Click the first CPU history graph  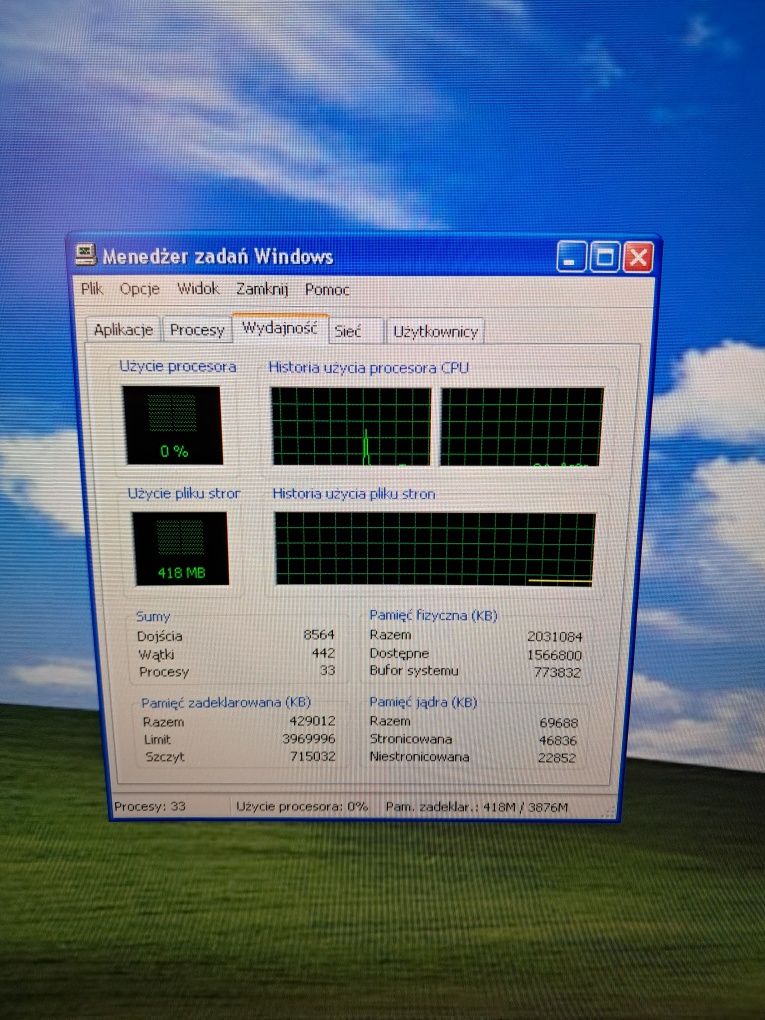[351, 427]
